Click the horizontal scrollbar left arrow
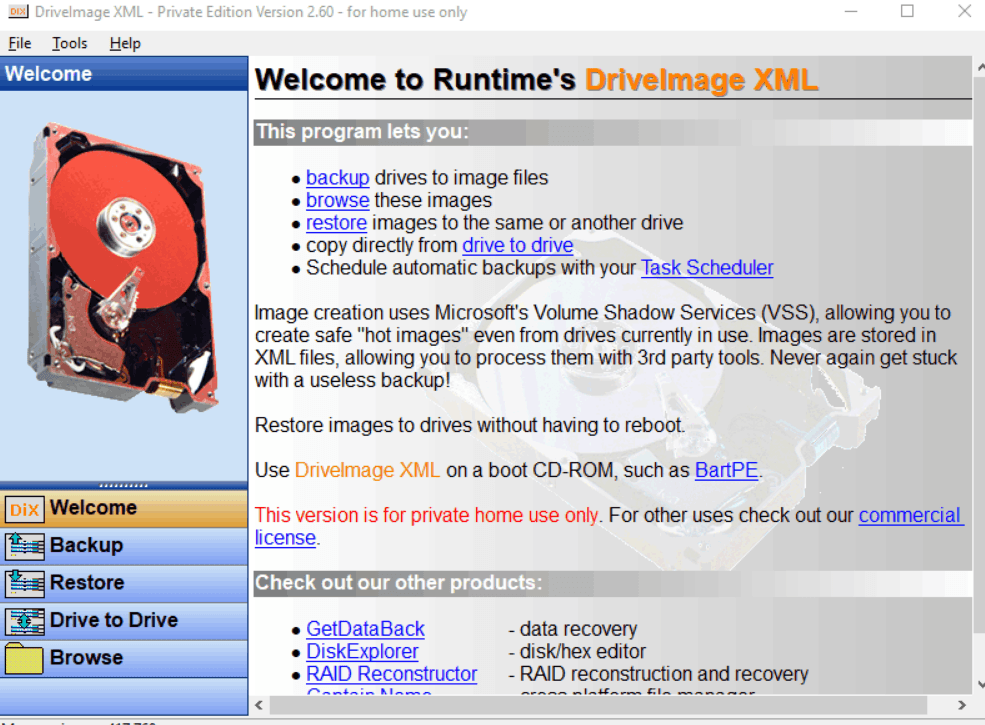Image resolution: width=985 pixels, height=725 pixels. [259, 705]
